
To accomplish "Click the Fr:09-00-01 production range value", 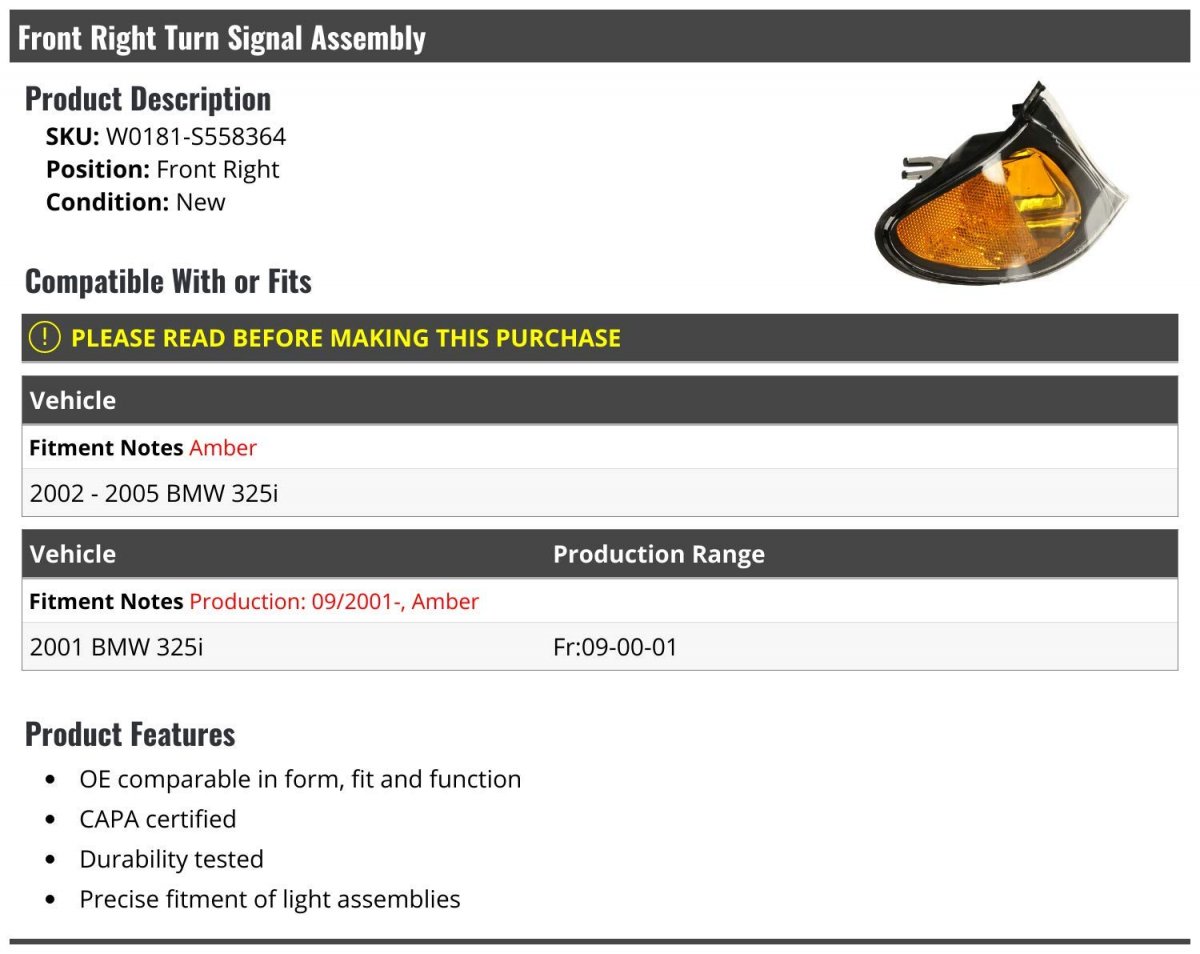I will click(x=615, y=647).
